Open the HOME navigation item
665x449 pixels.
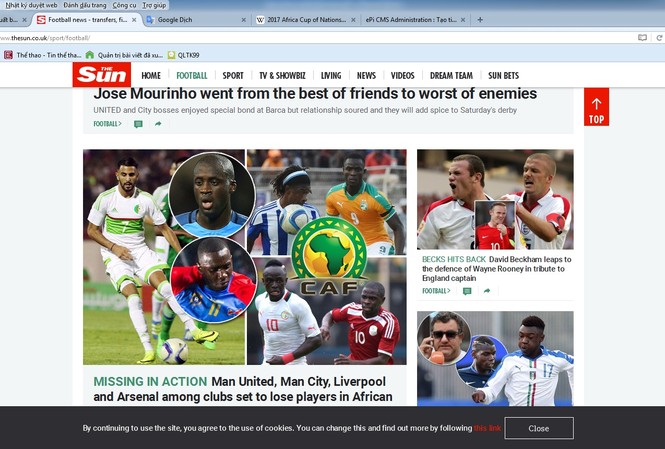[x=151, y=75]
